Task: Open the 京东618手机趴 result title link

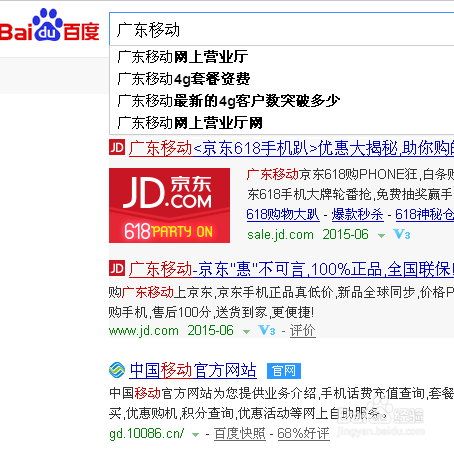Action: (291, 148)
